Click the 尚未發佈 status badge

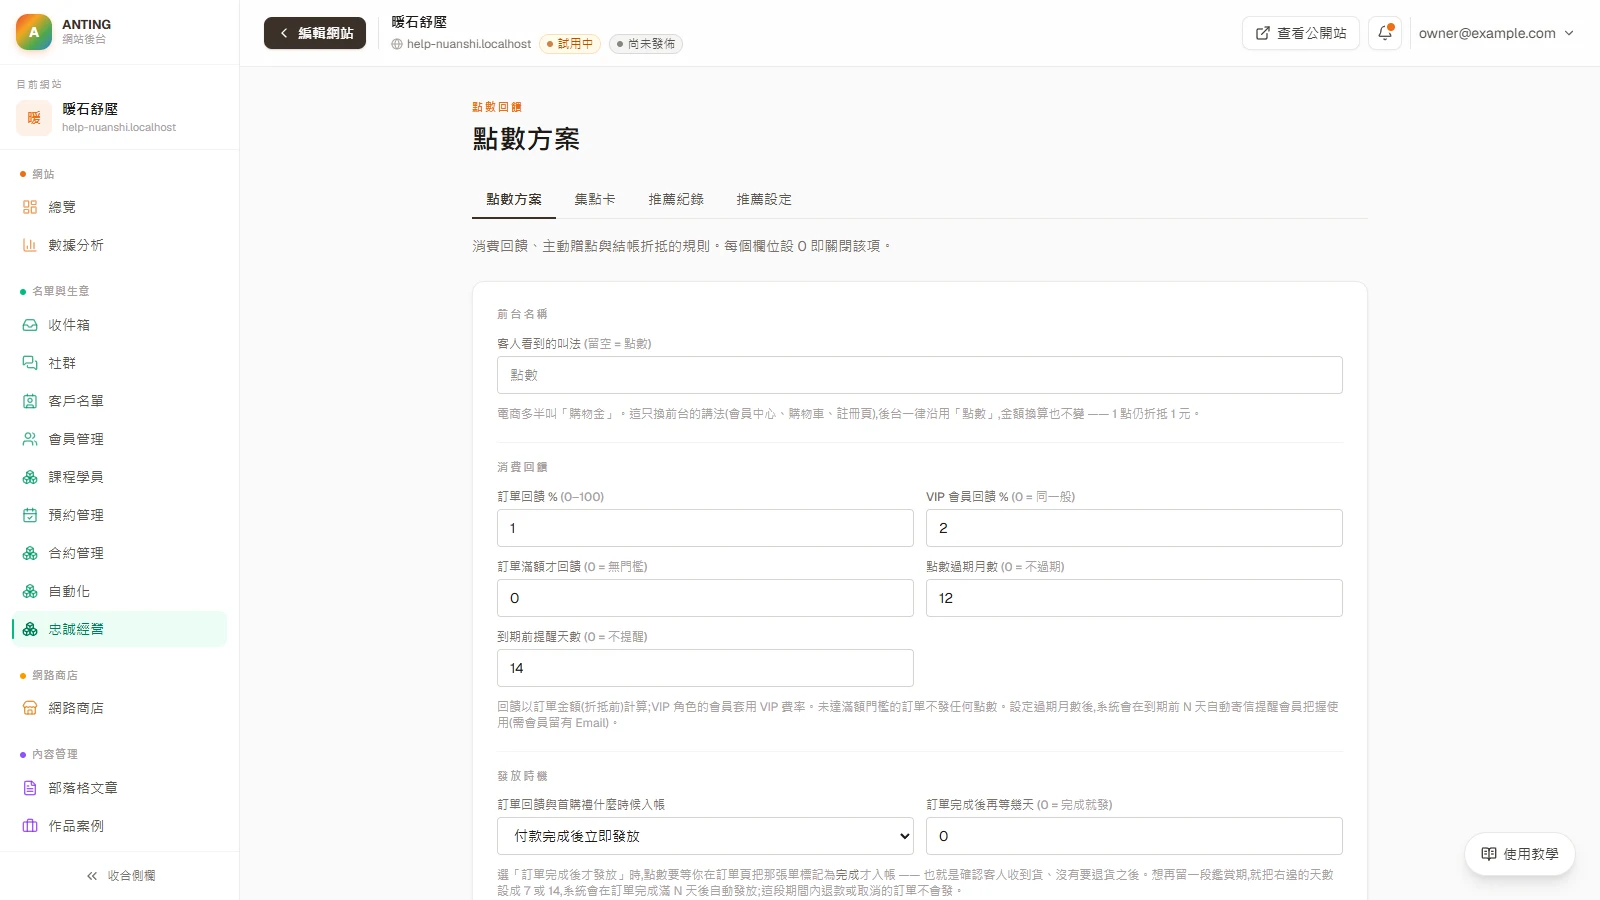pos(646,44)
